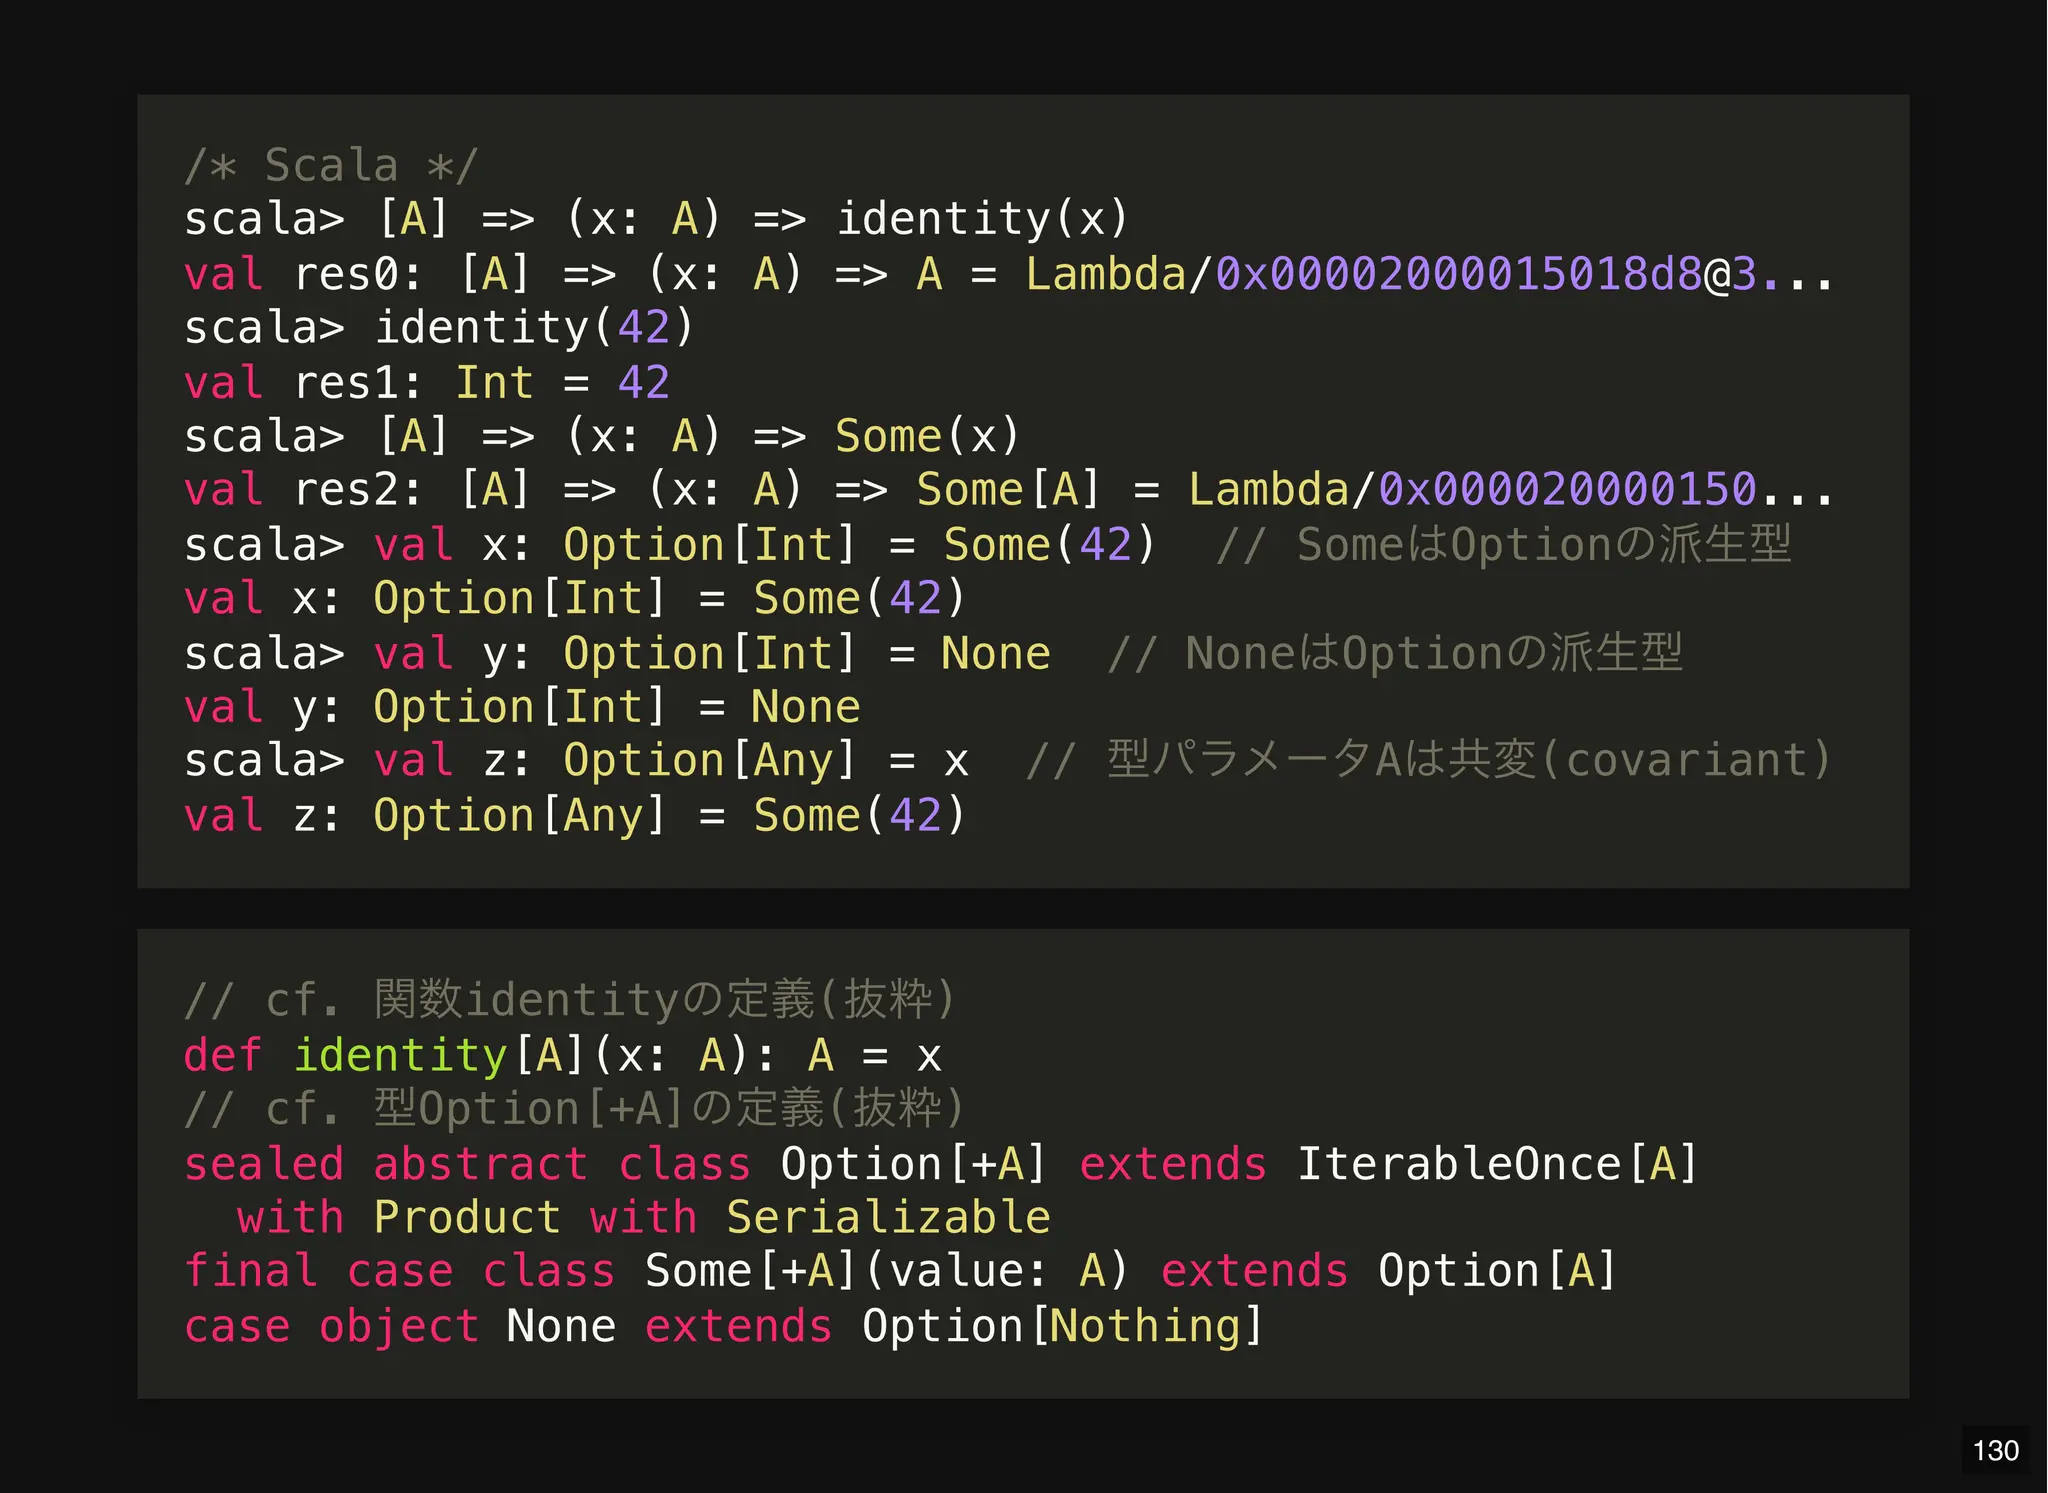Image resolution: width=2048 pixels, height=1493 pixels.
Task: Click the 'scala> val x: Option[Int] = Some(42)' input
Action: click(670, 545)
